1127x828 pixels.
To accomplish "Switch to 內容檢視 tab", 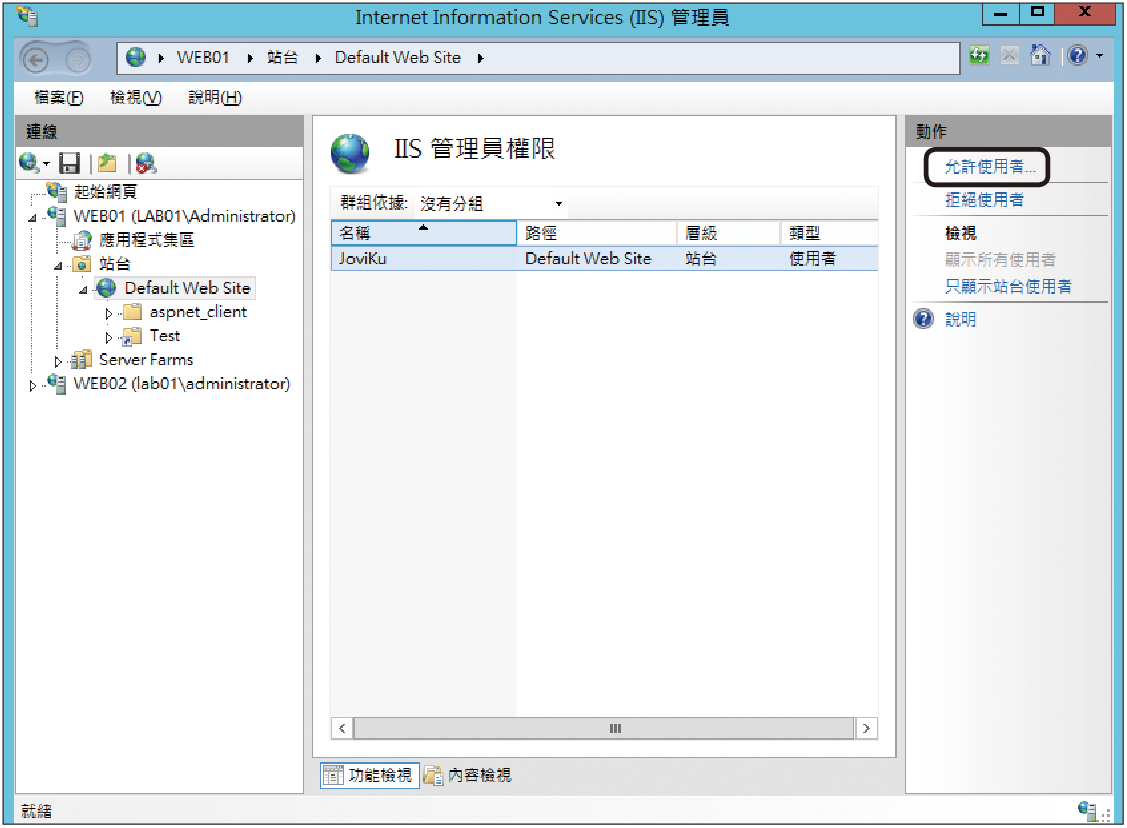I will (468, 775).
